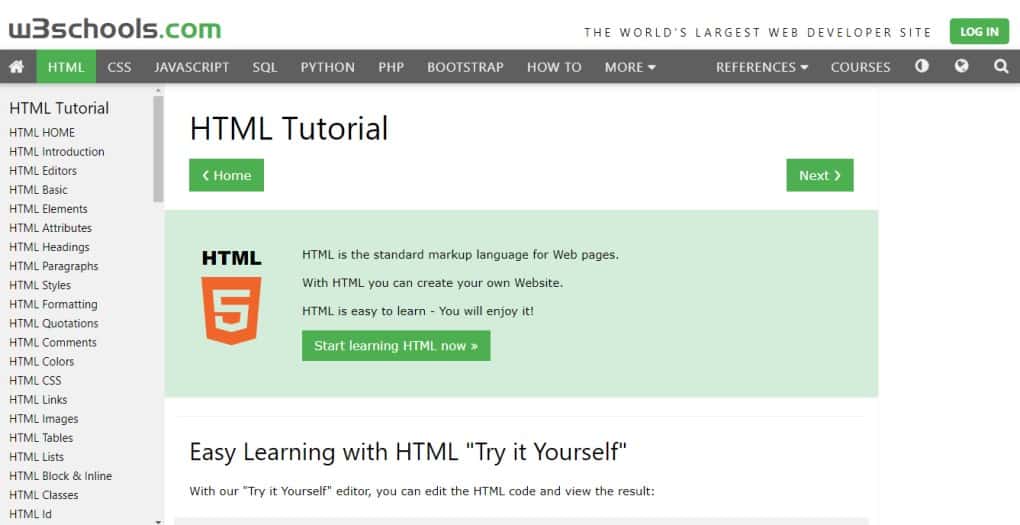The width and height of the screenshot is (1020, 525).
Task: Click text "HTML is easy to learn"
Action: point(418,310)
